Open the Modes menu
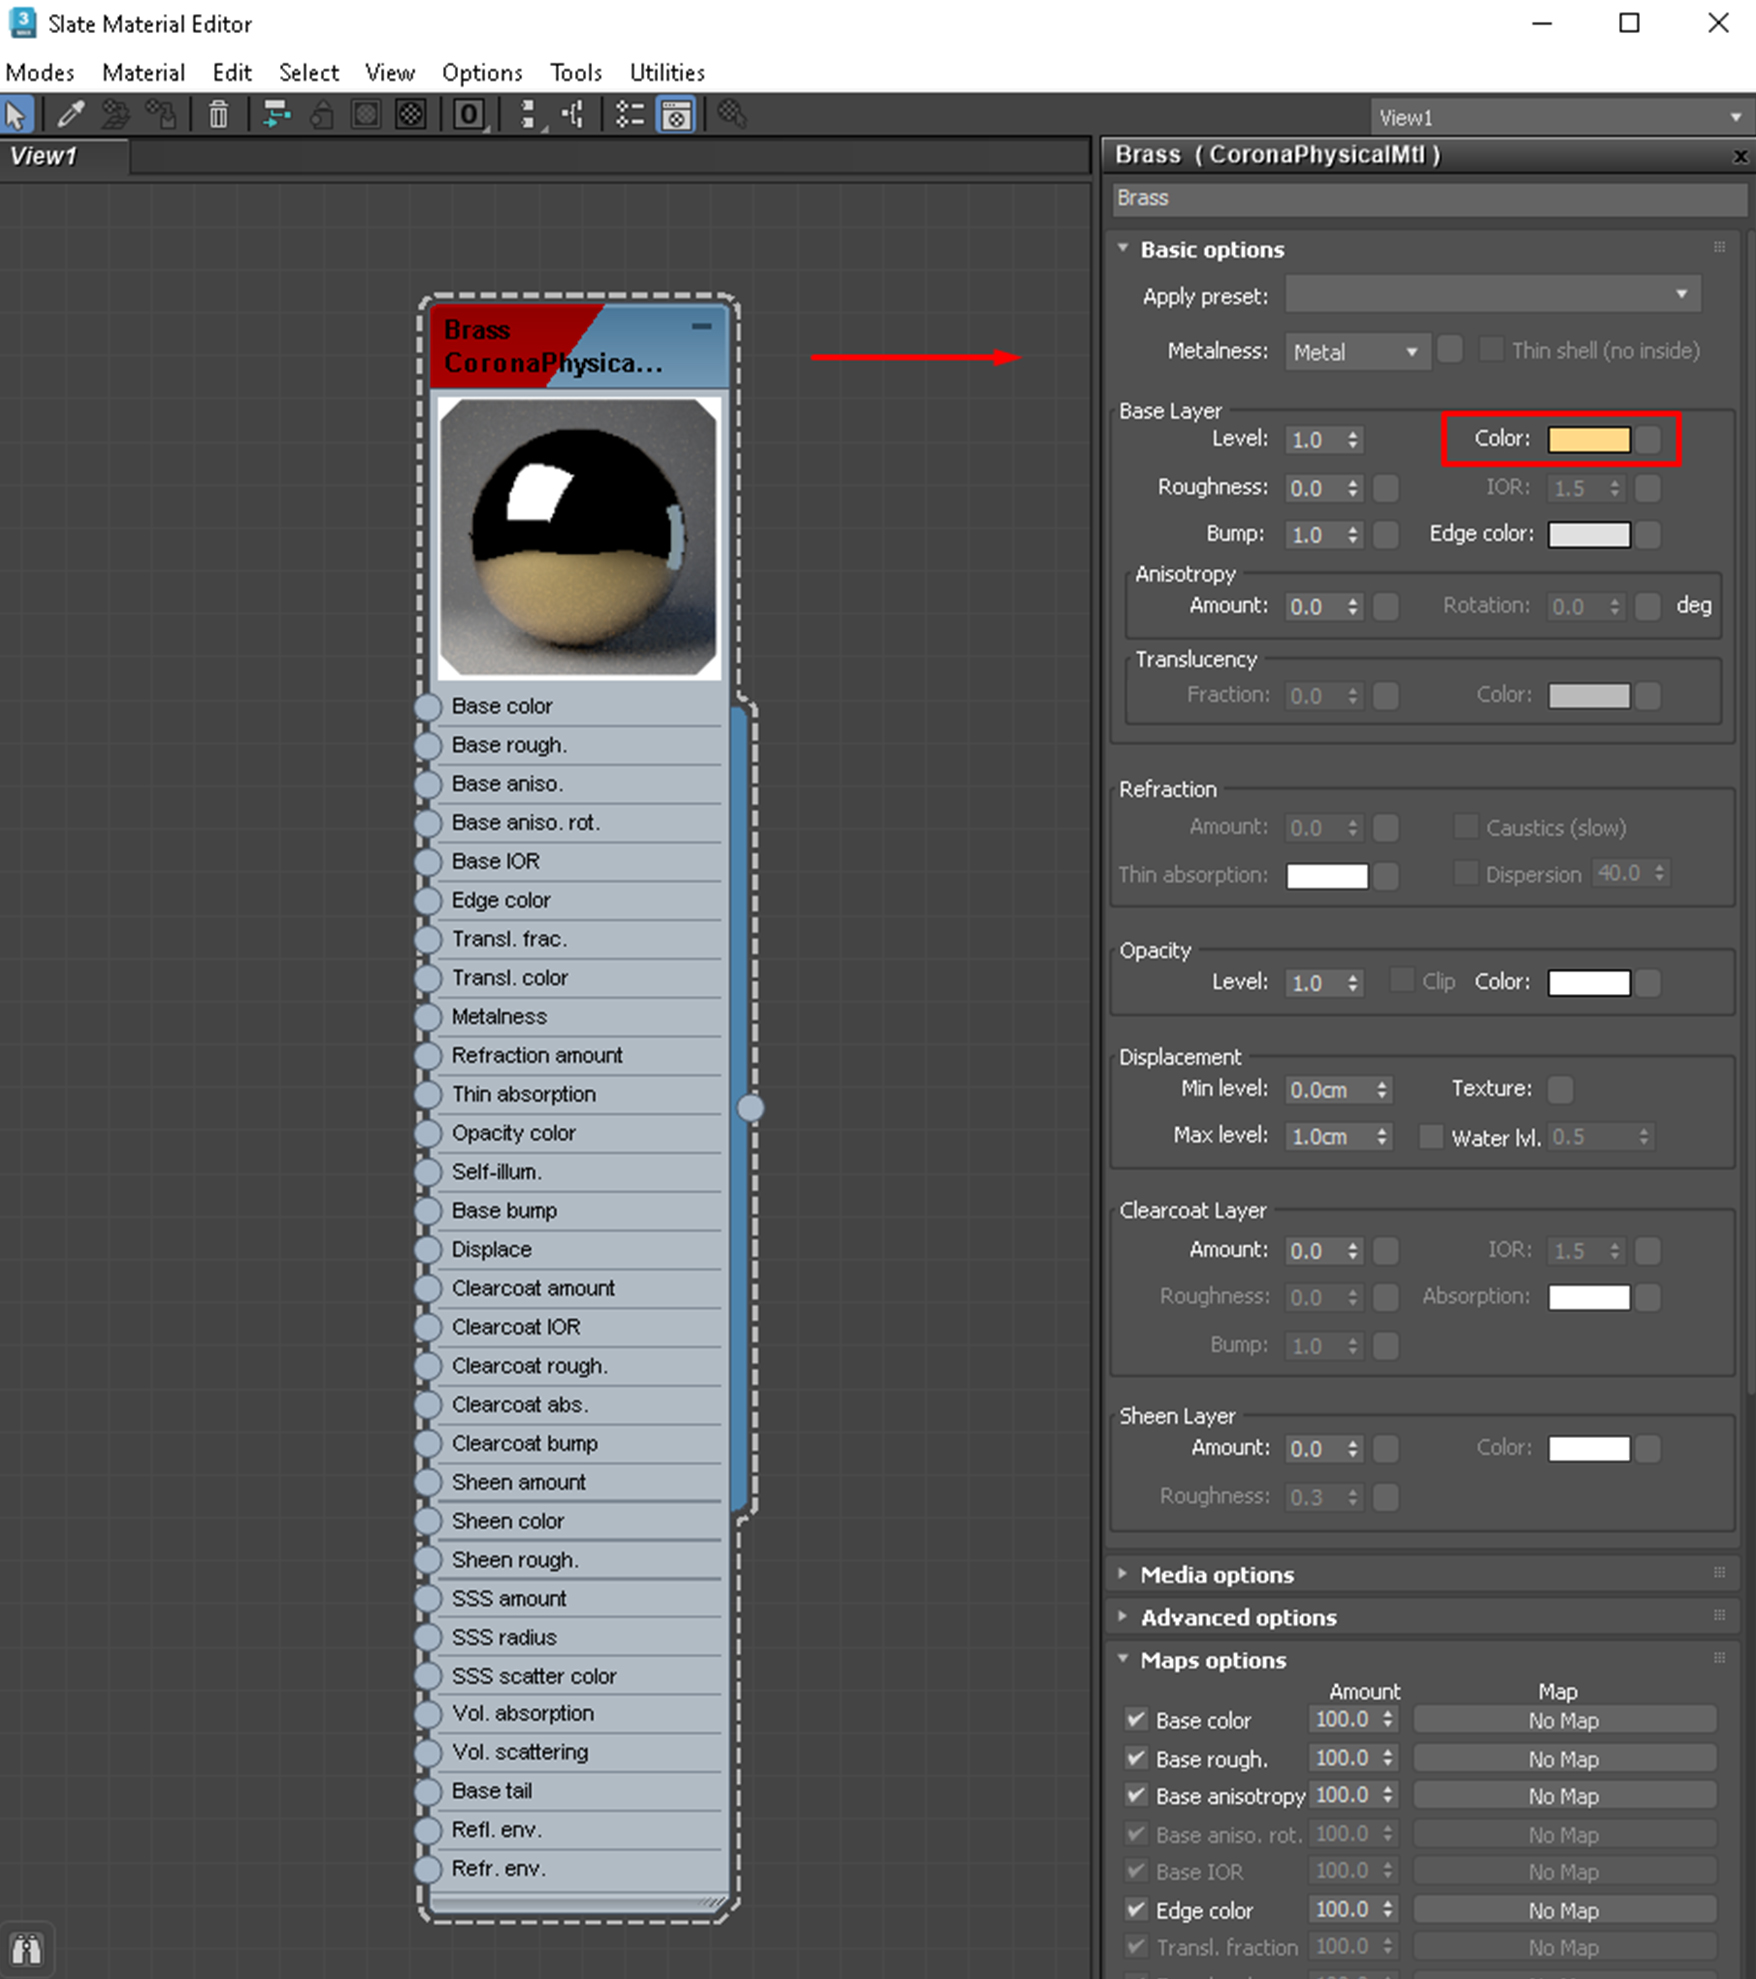The width and height of the screenshot is (1756, 1979). [40, 73]
